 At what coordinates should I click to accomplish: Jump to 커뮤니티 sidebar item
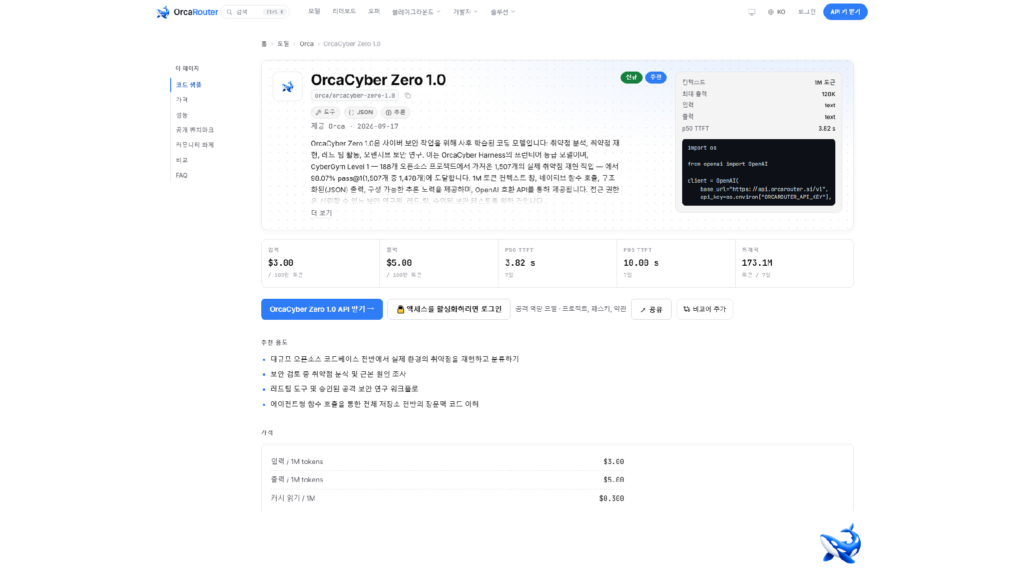coord(195,145)
